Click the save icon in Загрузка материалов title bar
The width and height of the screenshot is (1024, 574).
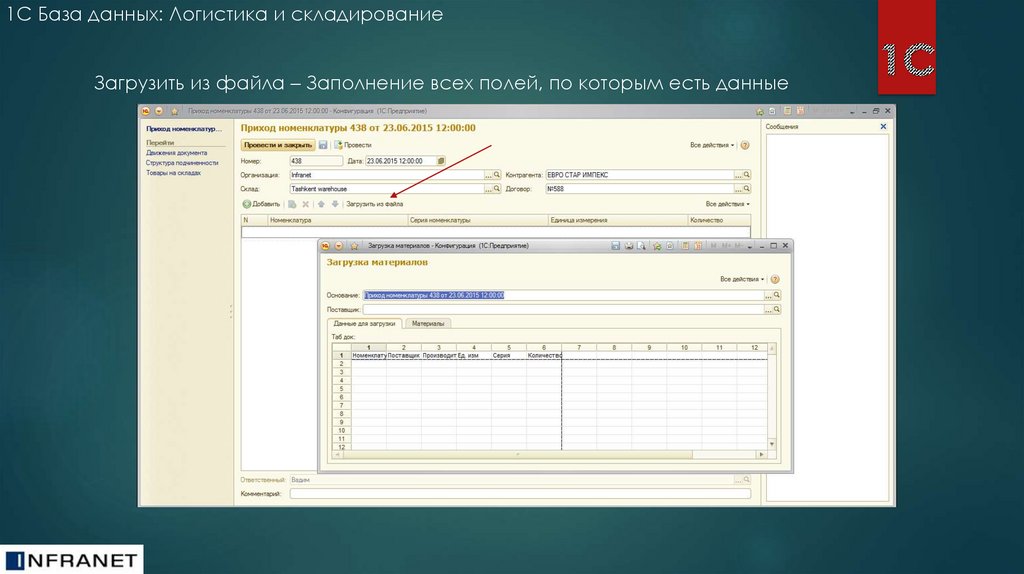(616, 245)
